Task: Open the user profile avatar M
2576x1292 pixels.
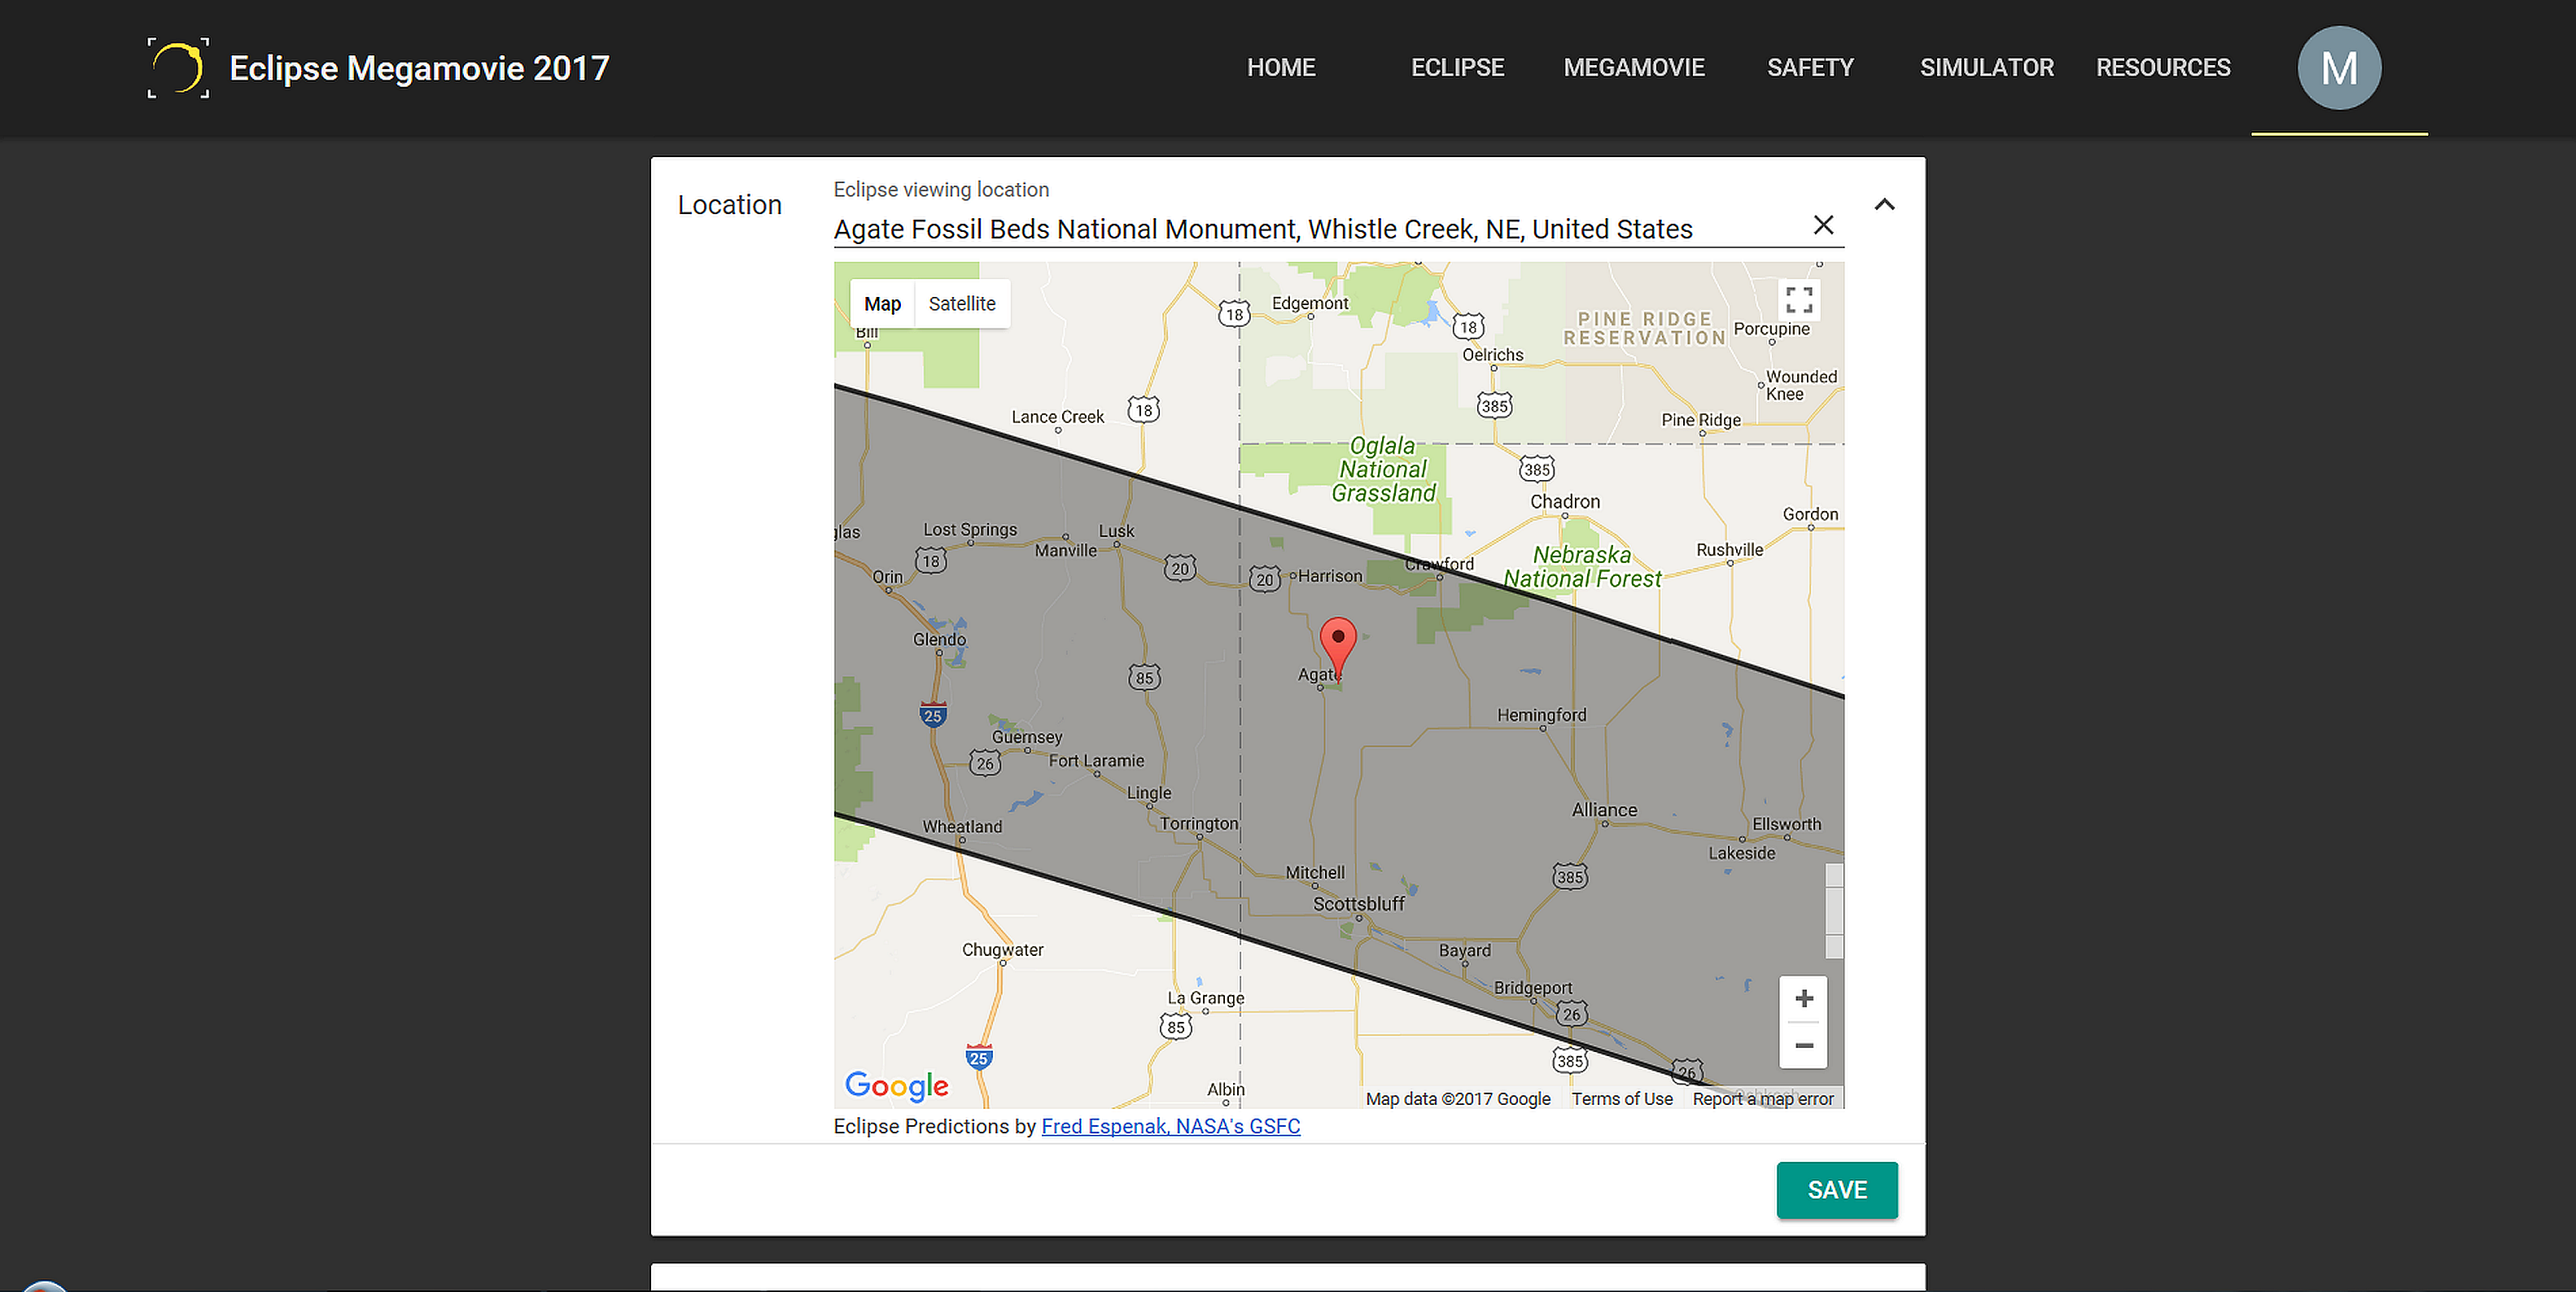Action: (2338, 68)
